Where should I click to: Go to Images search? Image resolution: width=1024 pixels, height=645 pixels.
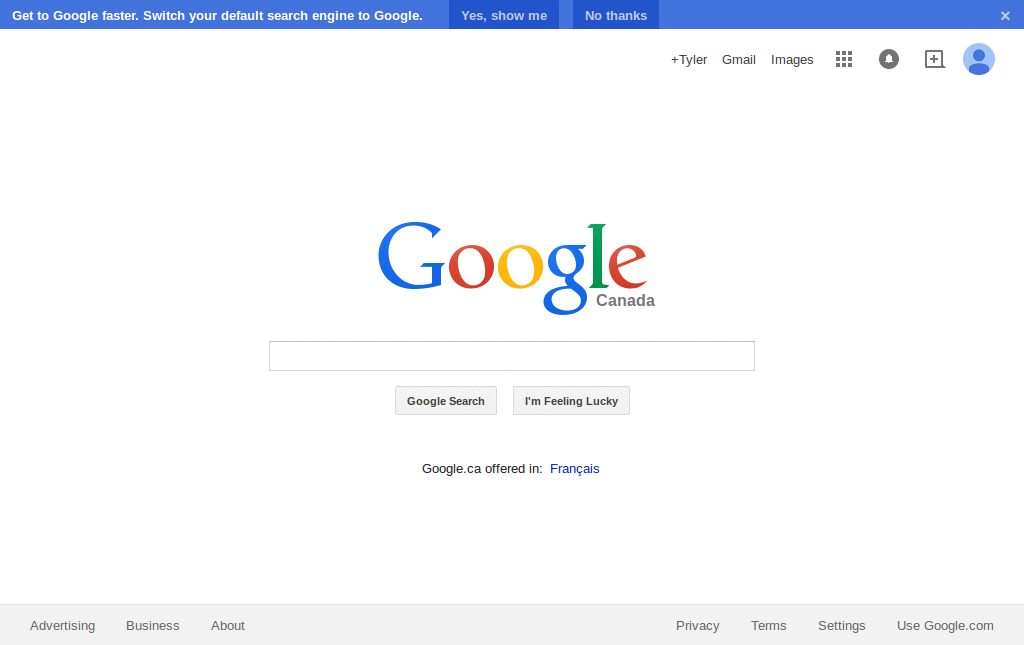(792, 59)
